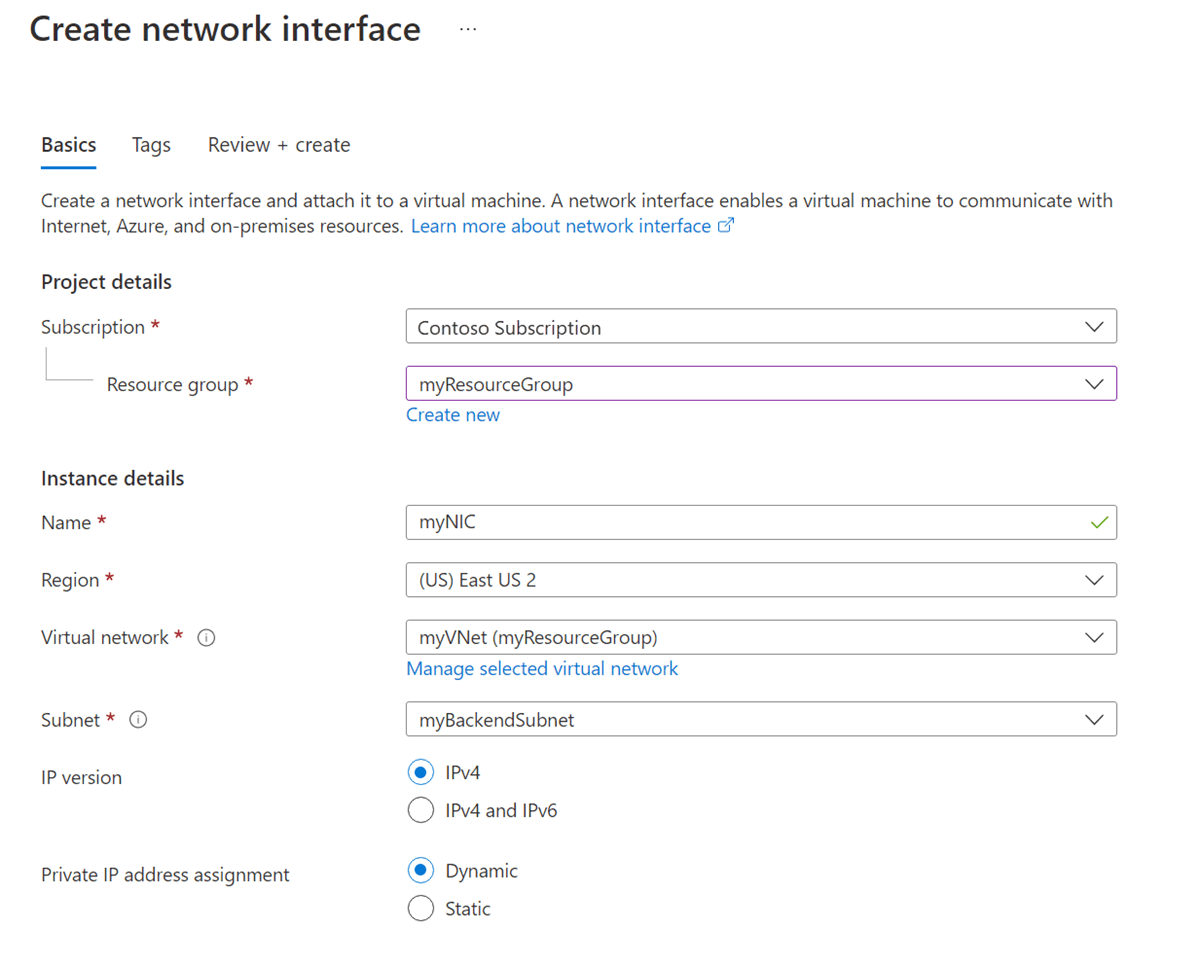Viewport: 1200px width, 965px height.
Task: Click the Create new resource group link
Action: (453, 414)
